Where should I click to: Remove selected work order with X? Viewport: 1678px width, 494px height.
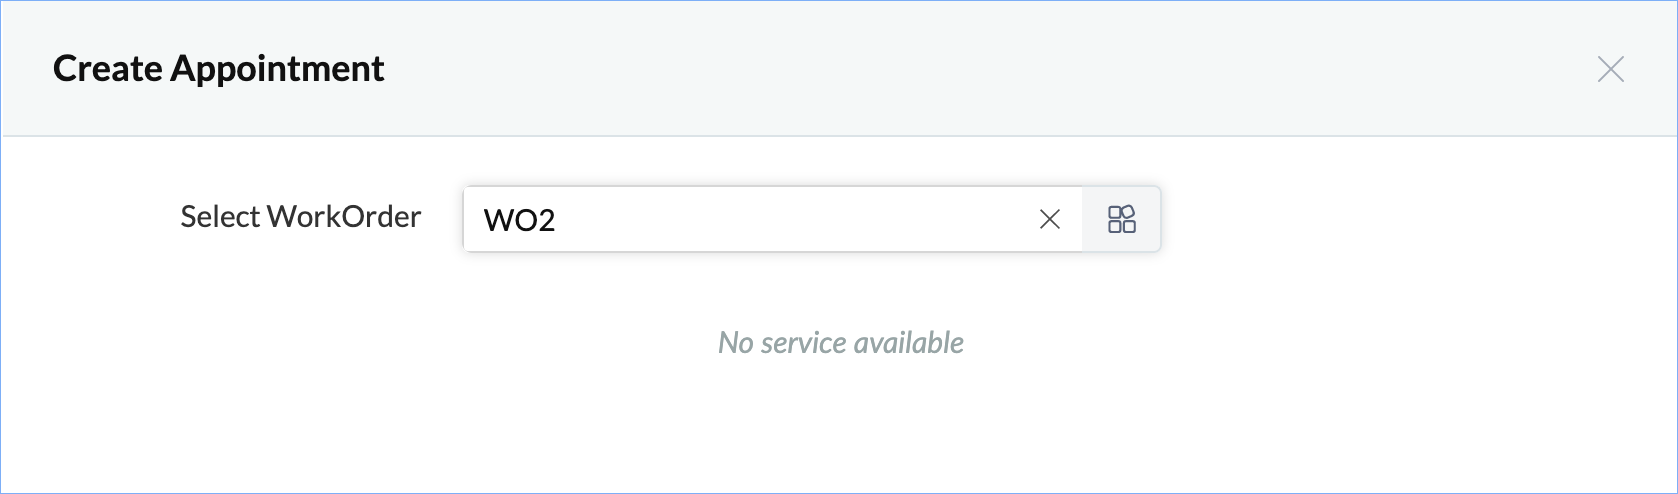[x=1049, y=219]
